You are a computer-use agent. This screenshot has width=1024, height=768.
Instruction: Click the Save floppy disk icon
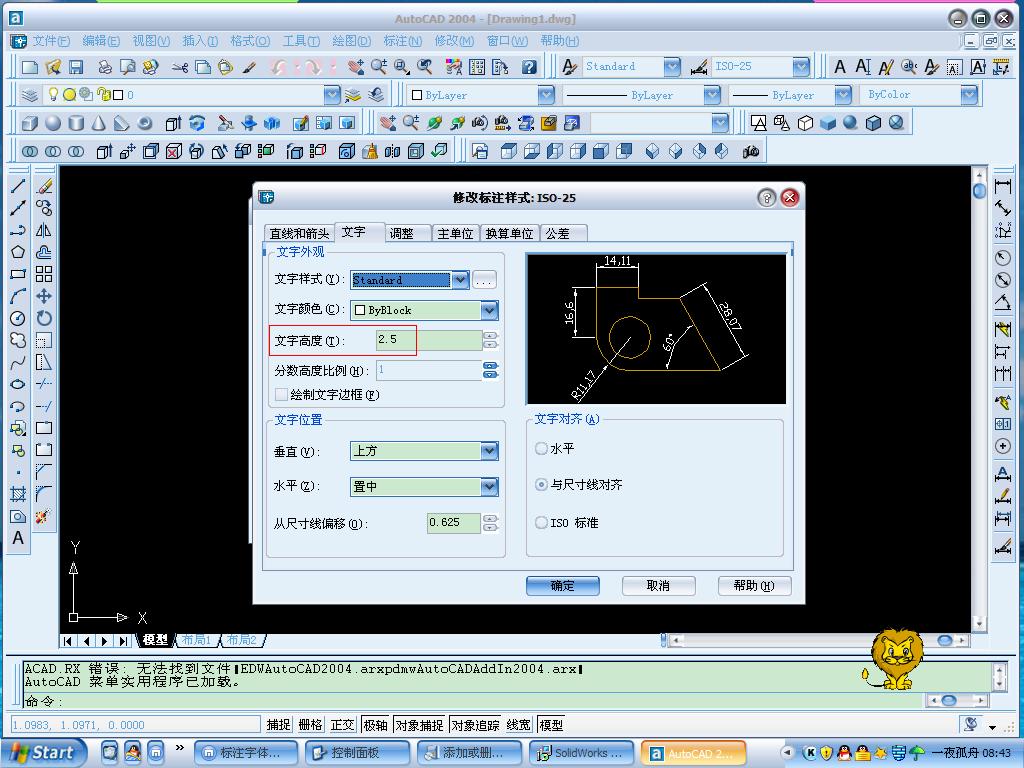pos(76,67)
